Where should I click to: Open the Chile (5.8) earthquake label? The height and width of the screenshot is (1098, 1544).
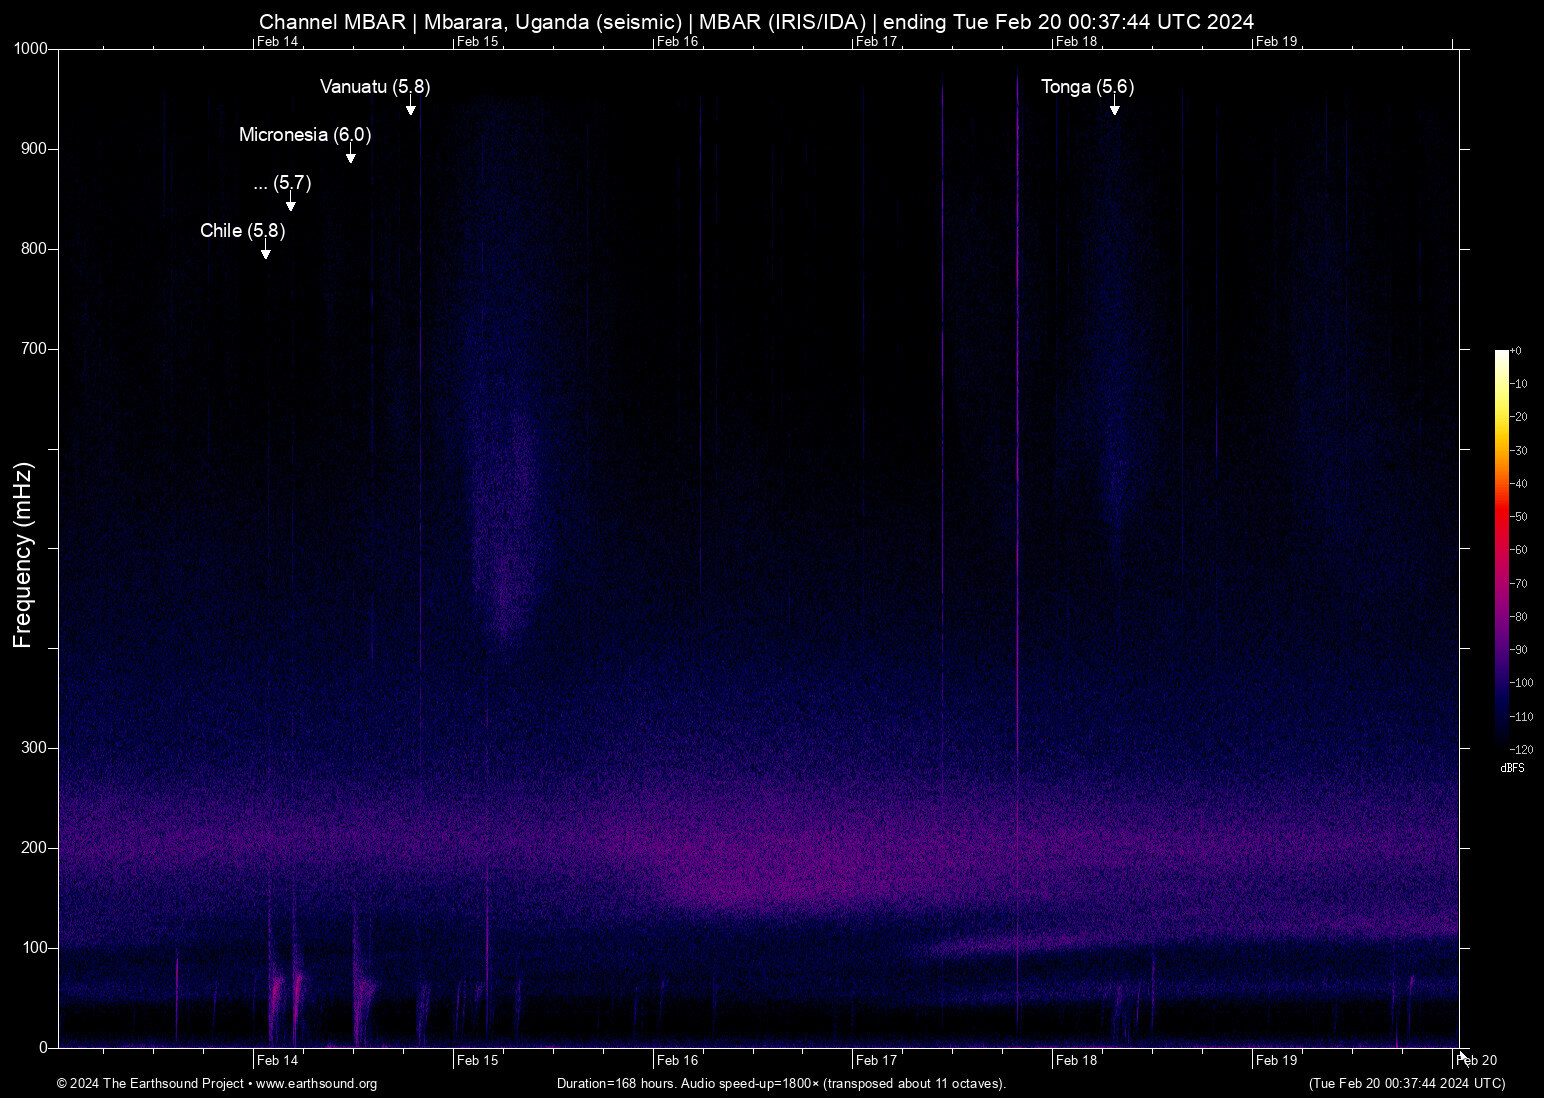pyautogui.click(x=242, y=230)
